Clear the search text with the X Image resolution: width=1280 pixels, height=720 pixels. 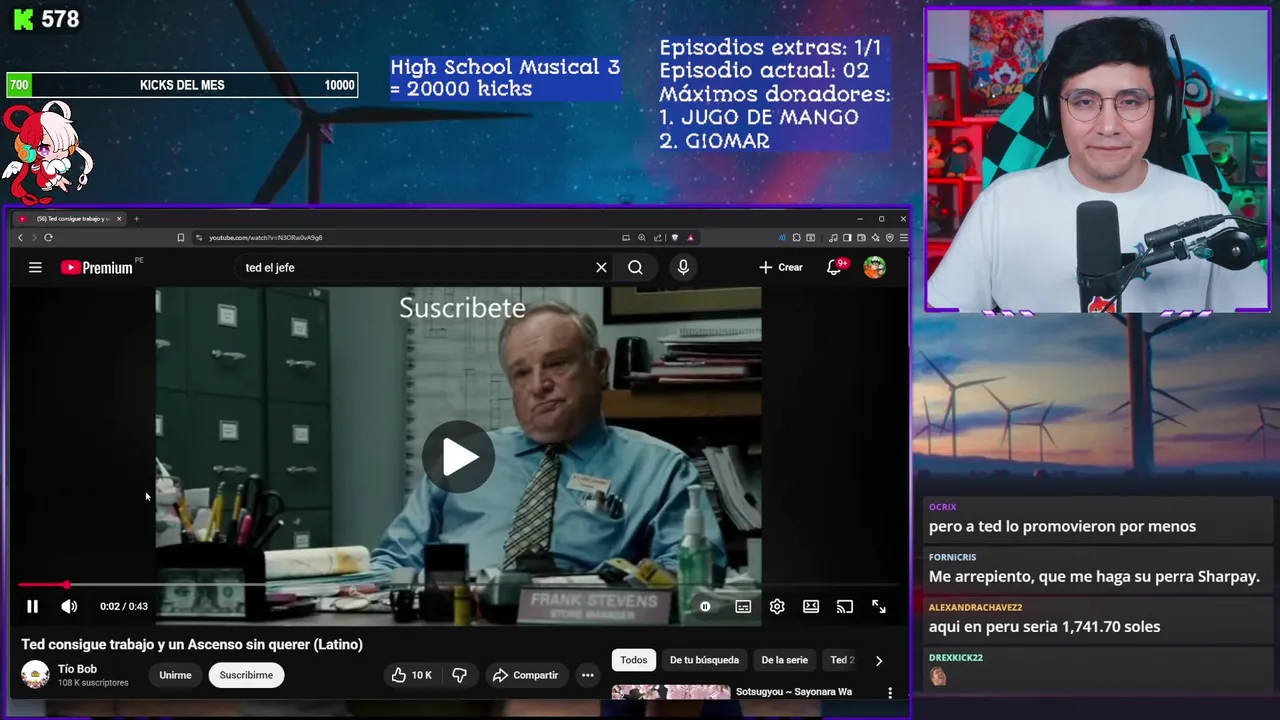point(601,267)
